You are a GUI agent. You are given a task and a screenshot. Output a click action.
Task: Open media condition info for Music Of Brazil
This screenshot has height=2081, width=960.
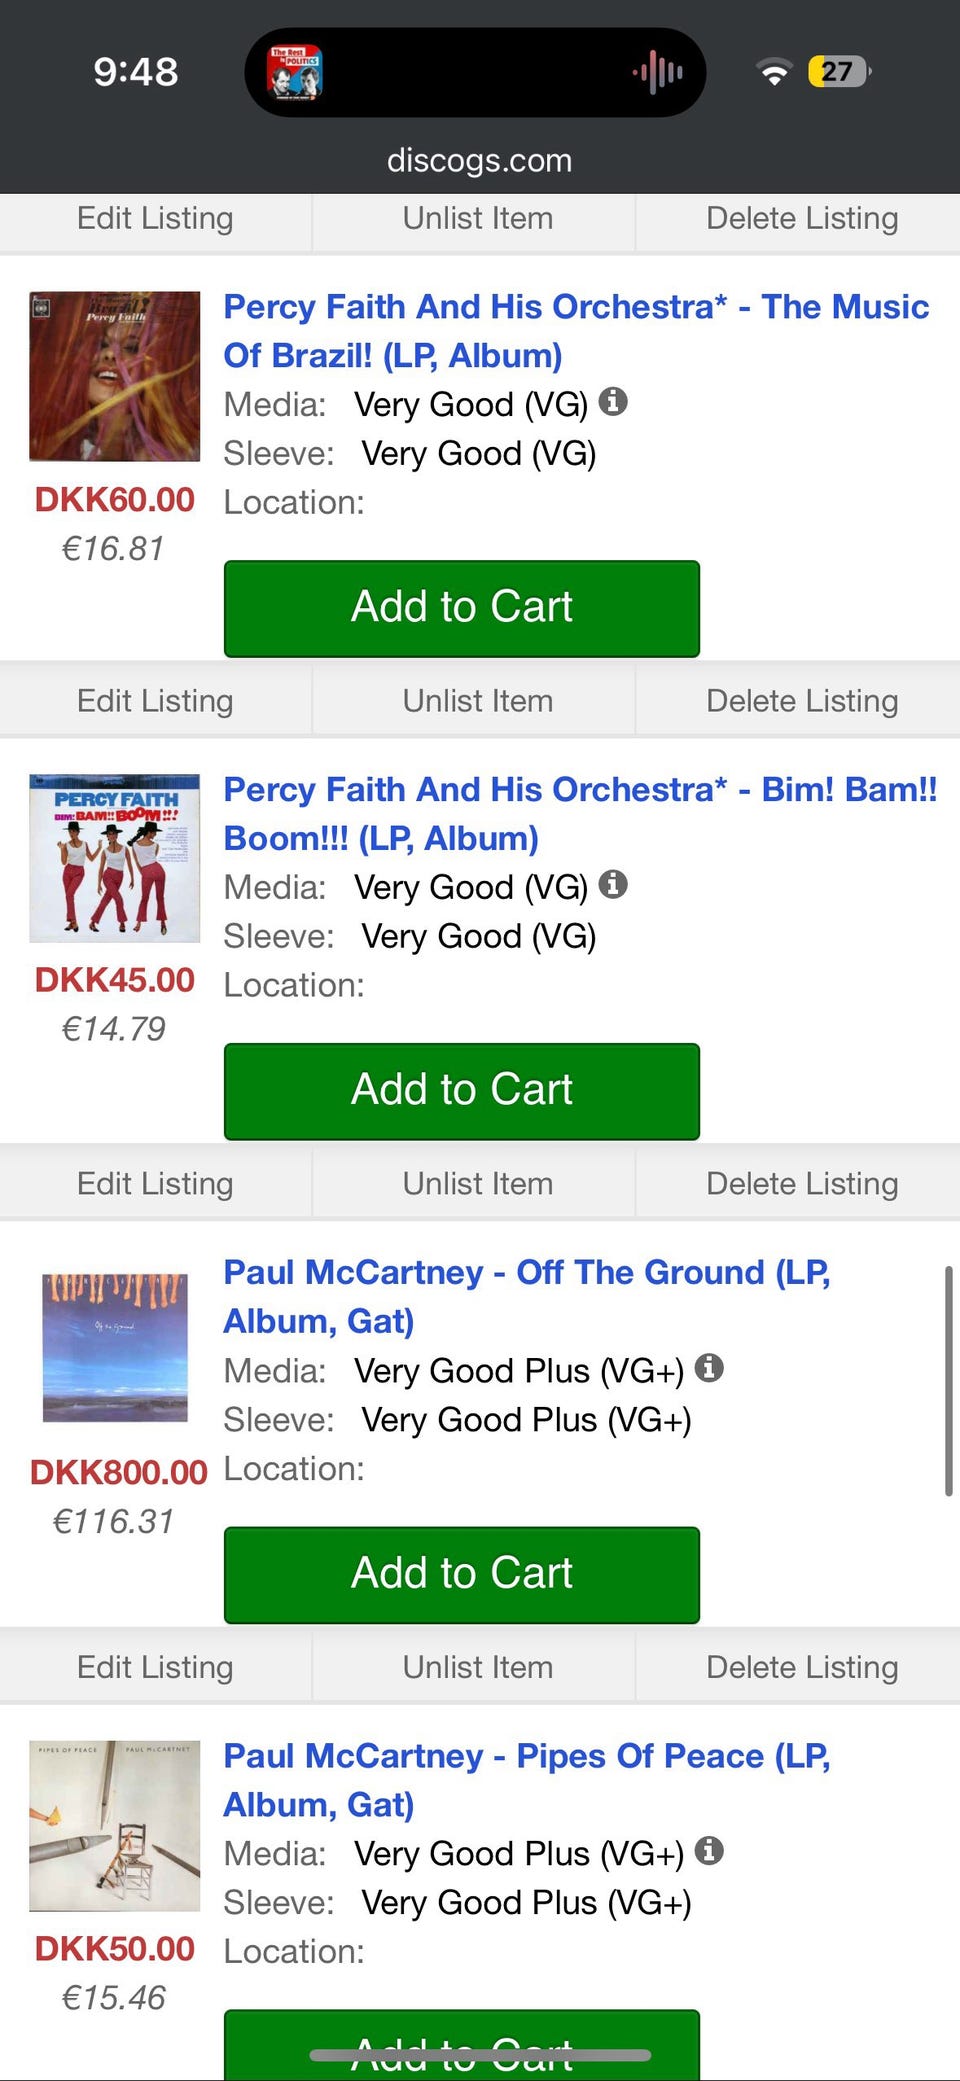(x=613, y=402)
